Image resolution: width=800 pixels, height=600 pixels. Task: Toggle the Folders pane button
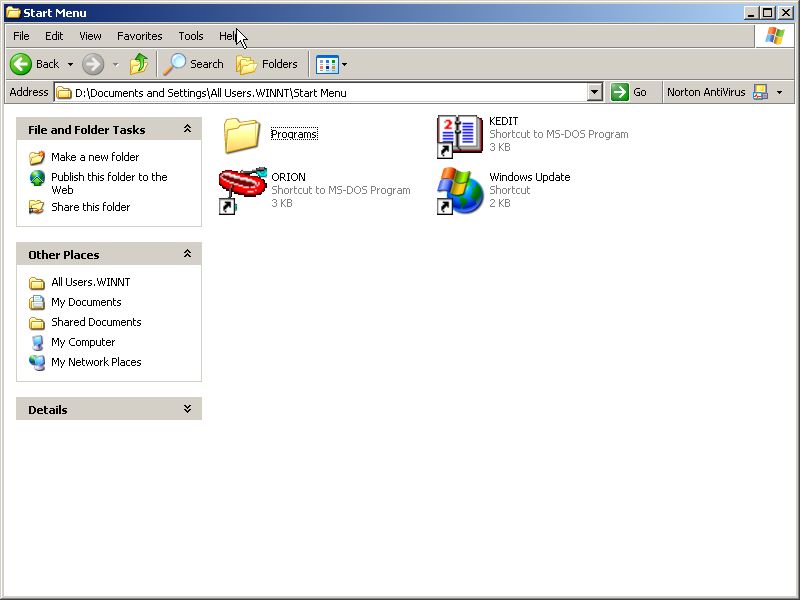267,64
